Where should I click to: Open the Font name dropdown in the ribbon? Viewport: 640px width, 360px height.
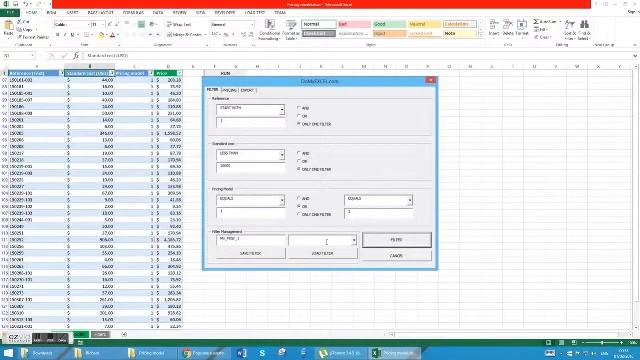(88, 25)
